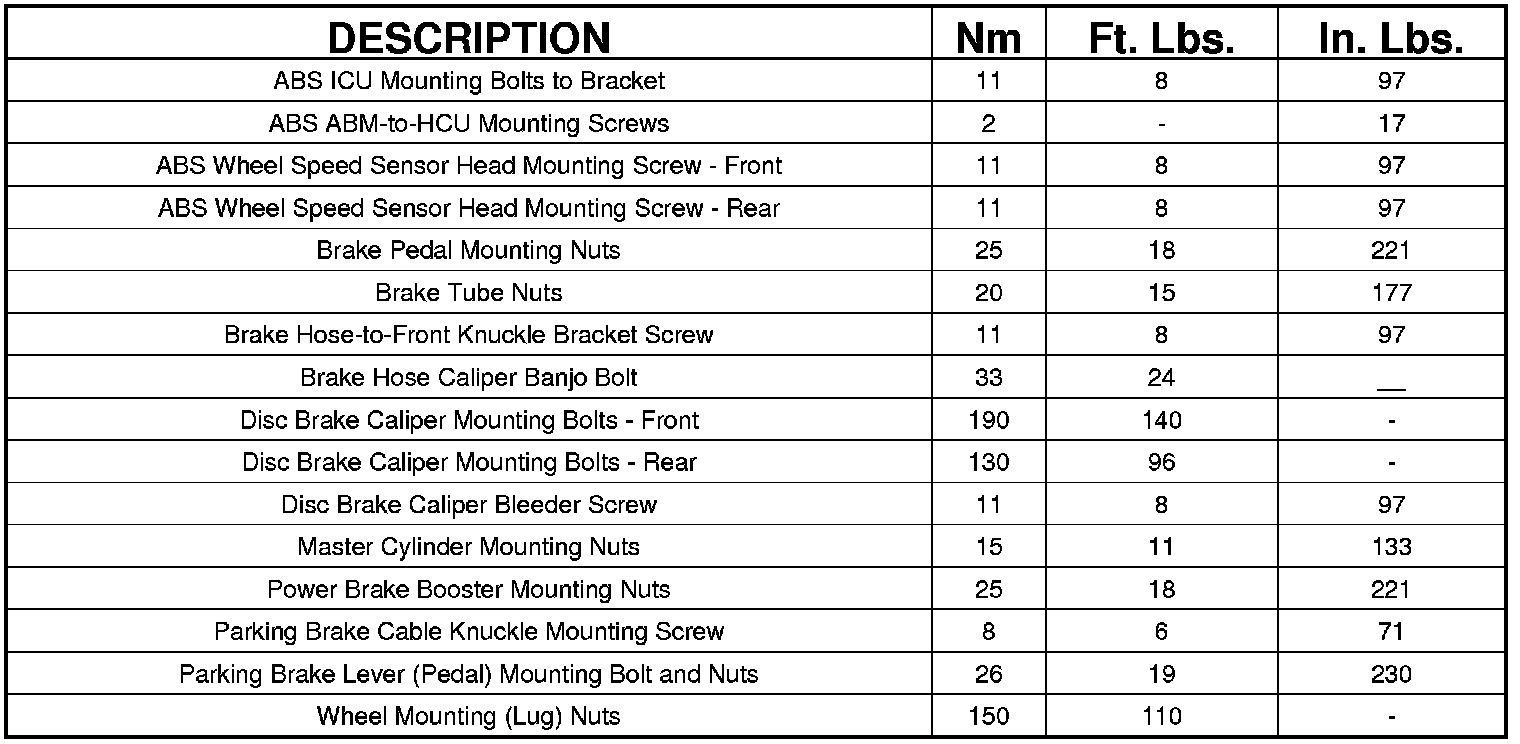Select the Wheel Mounting (Lug) Nuts description
Image resolution: width=1520 pixels, height=744 pixels.
click(x=468, y=716)
